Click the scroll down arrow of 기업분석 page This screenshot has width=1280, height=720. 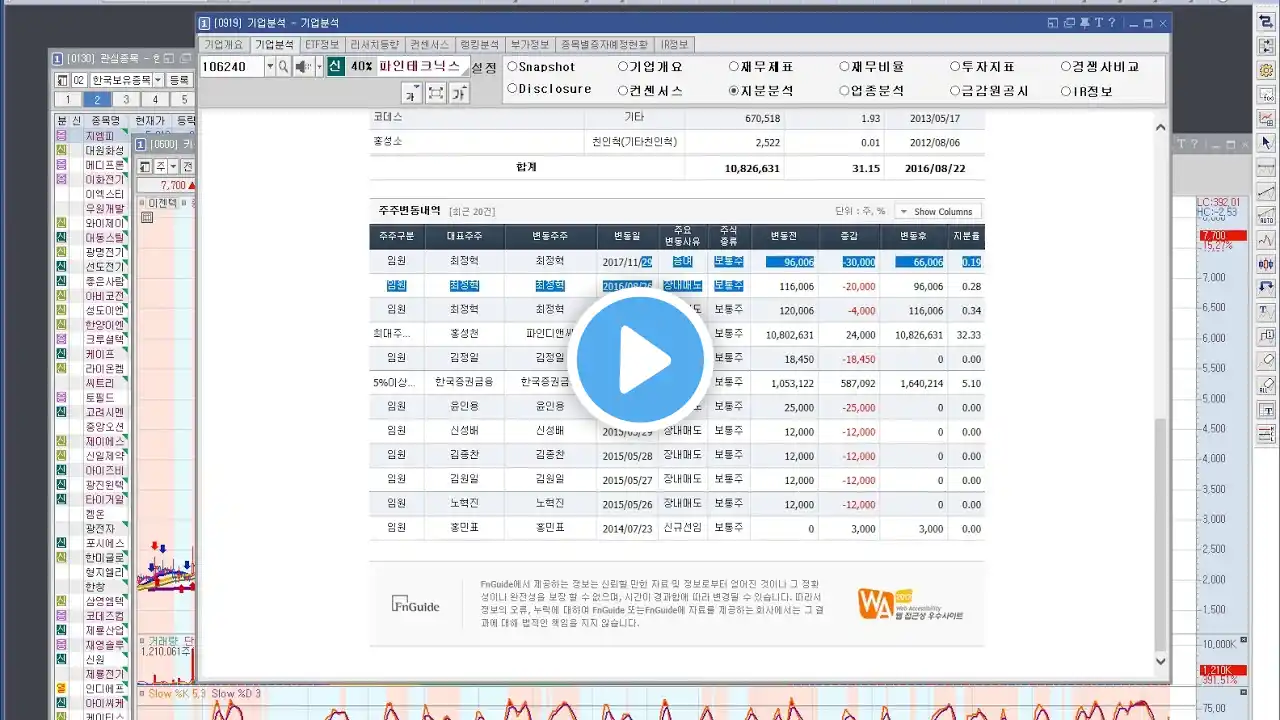pos(1160,661)
